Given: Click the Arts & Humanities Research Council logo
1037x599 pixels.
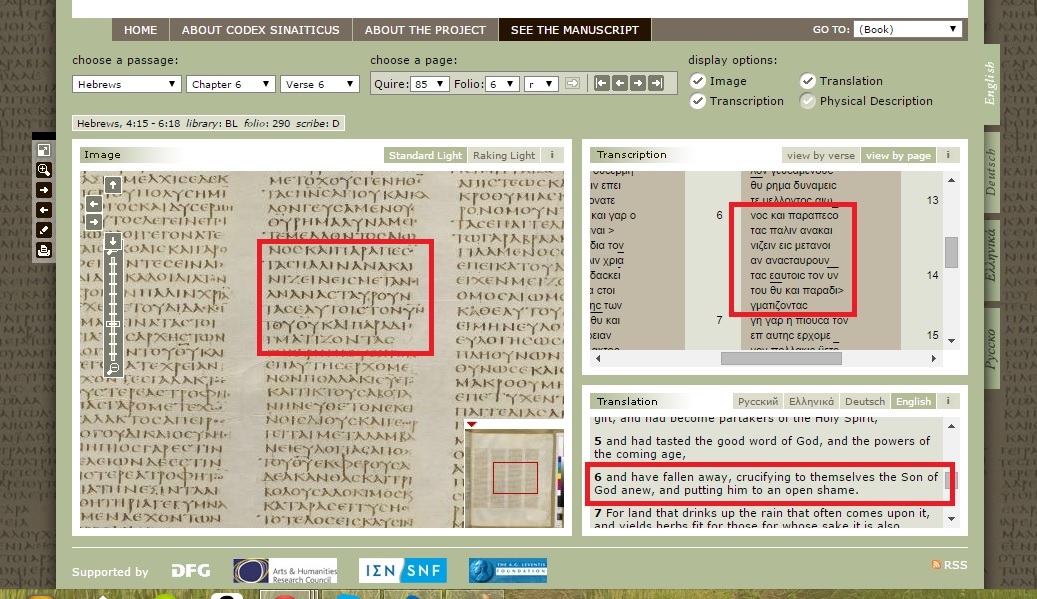Looking at the screenshot, I should click(x=285, y=571).
